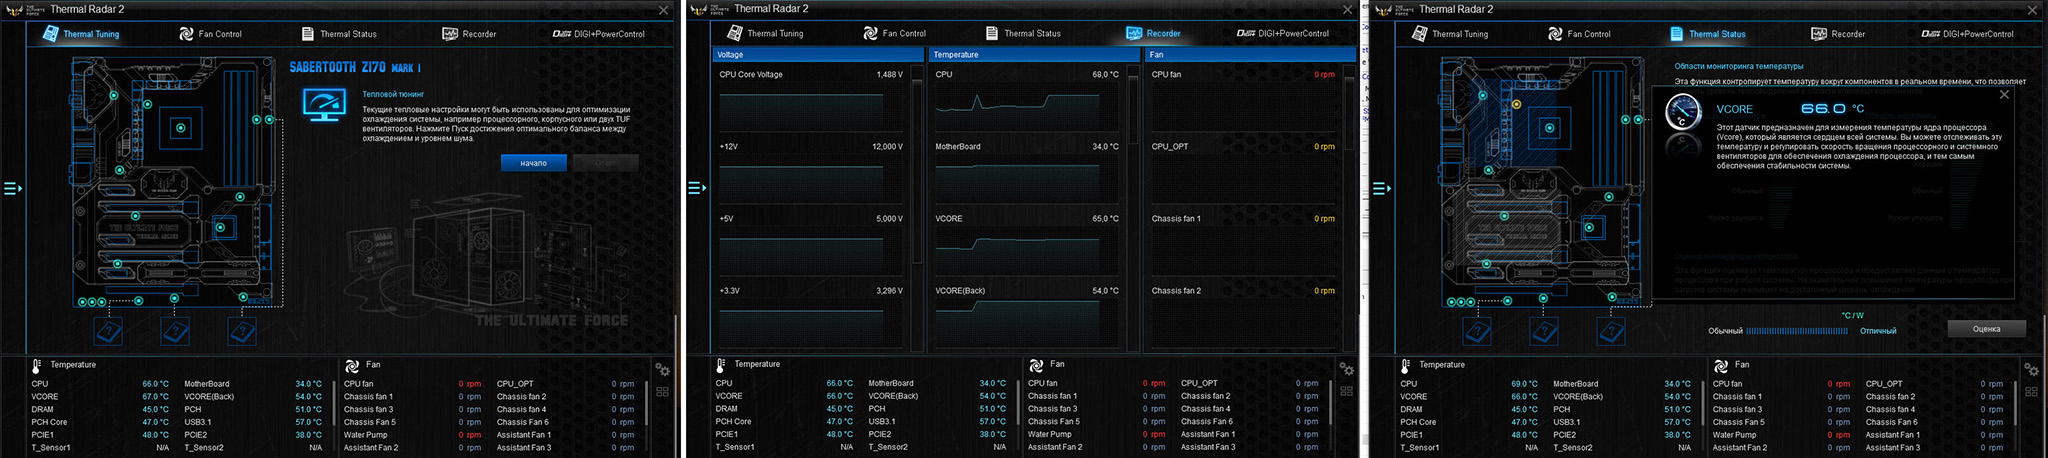Screen dimensions: 2048x458
Task: Select the +12V row in Recorder Voltage column
Action: coord(811,147)
